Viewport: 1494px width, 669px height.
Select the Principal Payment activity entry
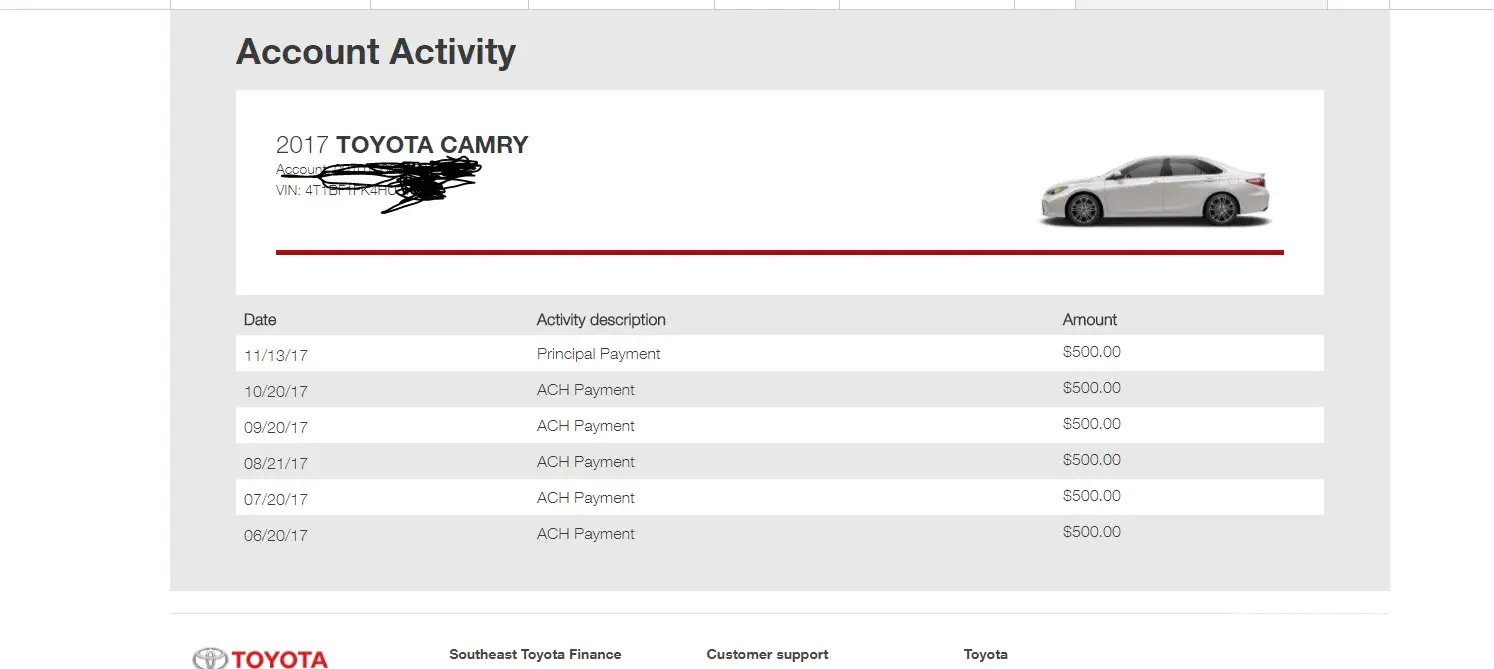point(598,354)
